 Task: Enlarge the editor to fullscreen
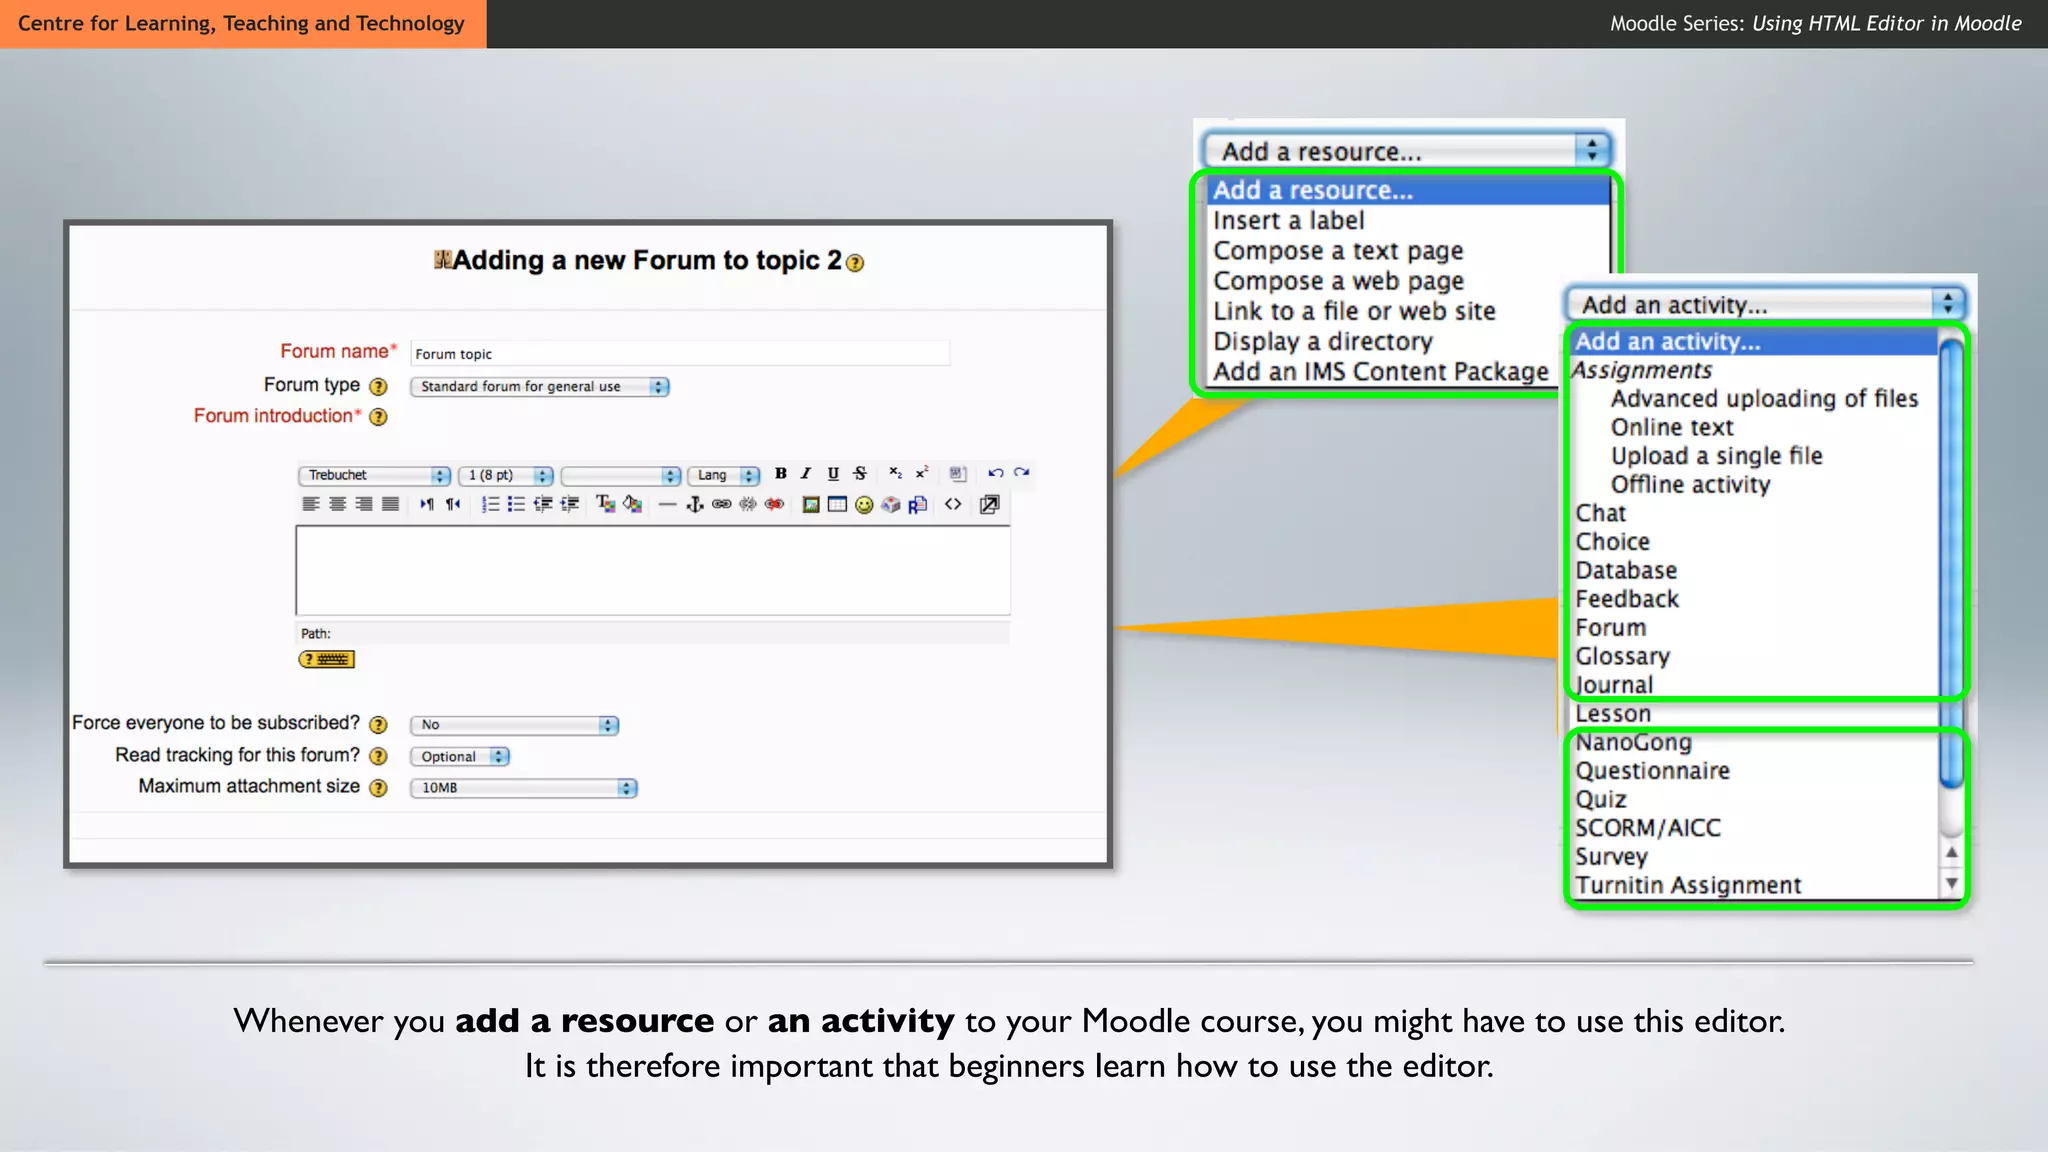tap(989, 505)
